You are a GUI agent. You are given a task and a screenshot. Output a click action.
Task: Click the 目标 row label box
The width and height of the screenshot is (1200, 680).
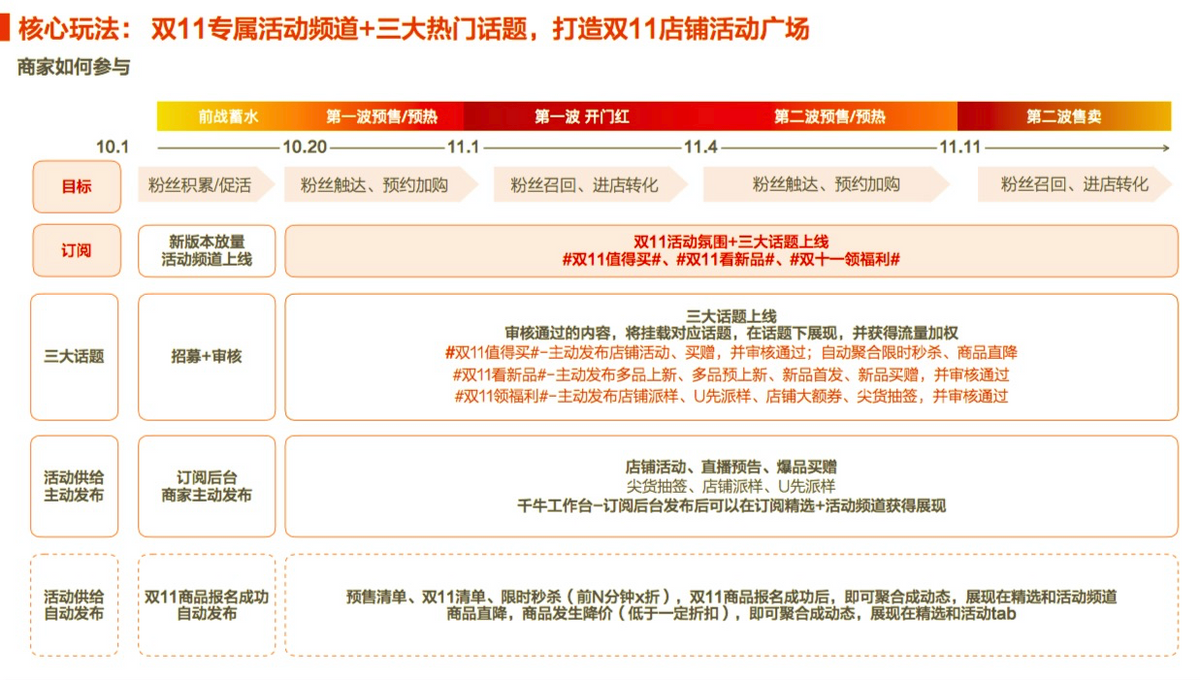click(x=77, y=187)
